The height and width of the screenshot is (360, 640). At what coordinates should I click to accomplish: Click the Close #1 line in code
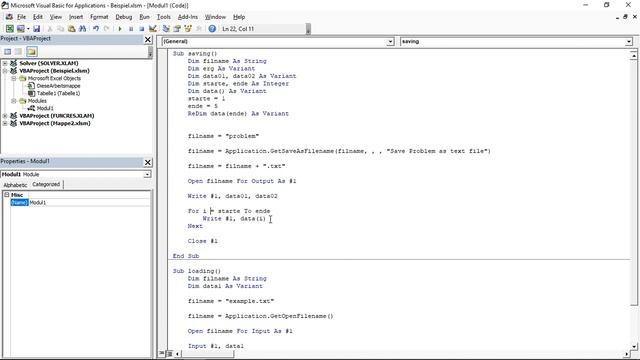tap(203, 241)
